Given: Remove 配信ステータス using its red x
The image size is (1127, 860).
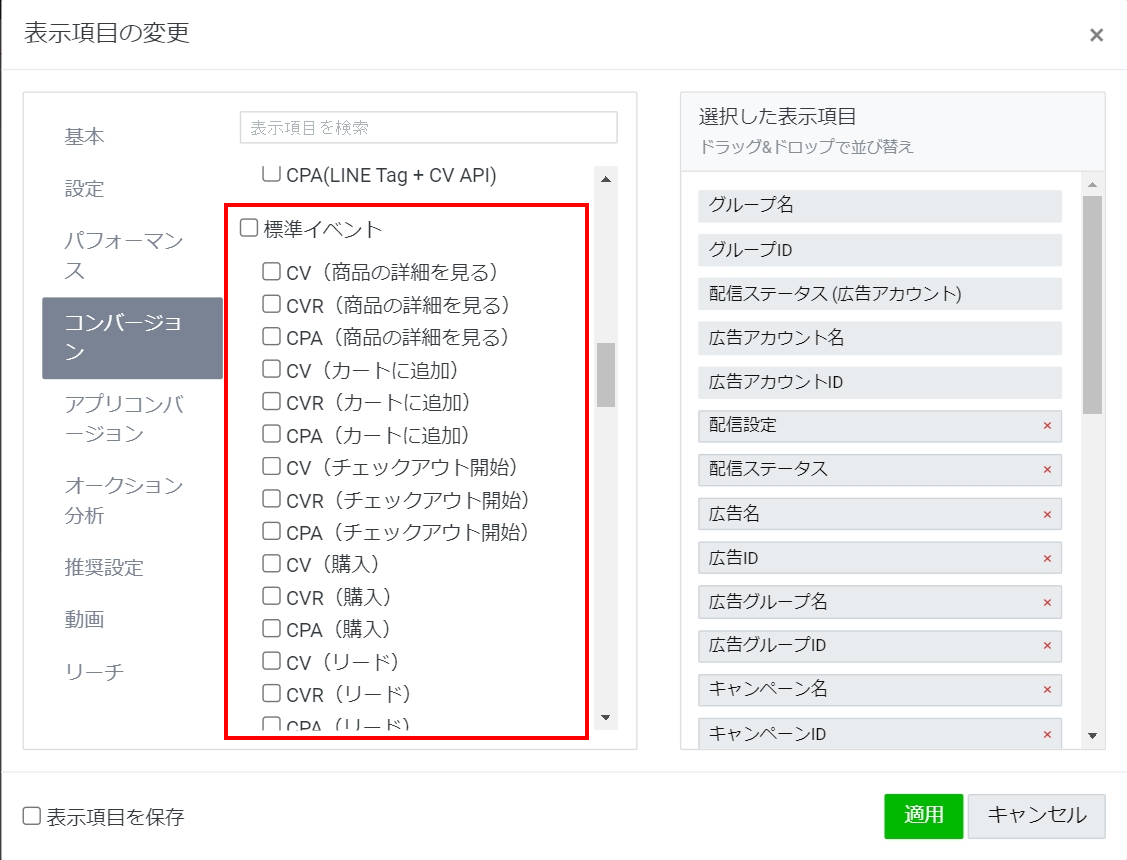Looking at the screenshot, I should tap(1047, 470).
